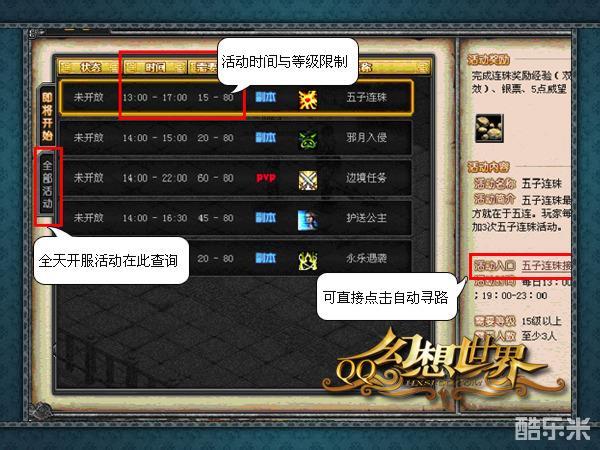This screenshot has width=600, height=450.
Task: Click the 五子连珠 activity entrance link
Action: coord(546,265)
